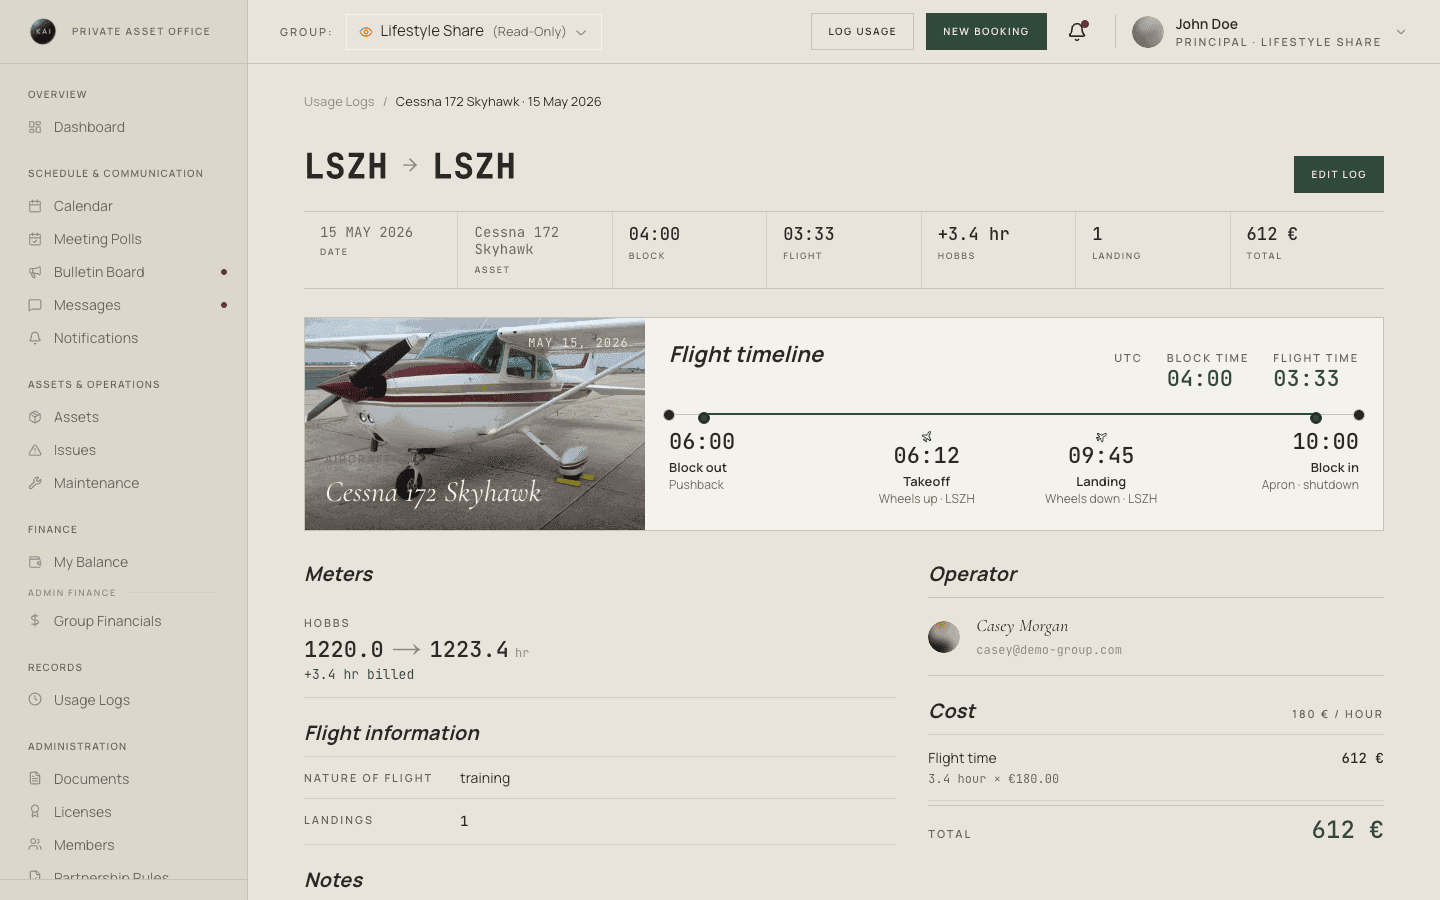Click the eye icon in group selector
The image size is (1440, 900).
click(366, 32)
